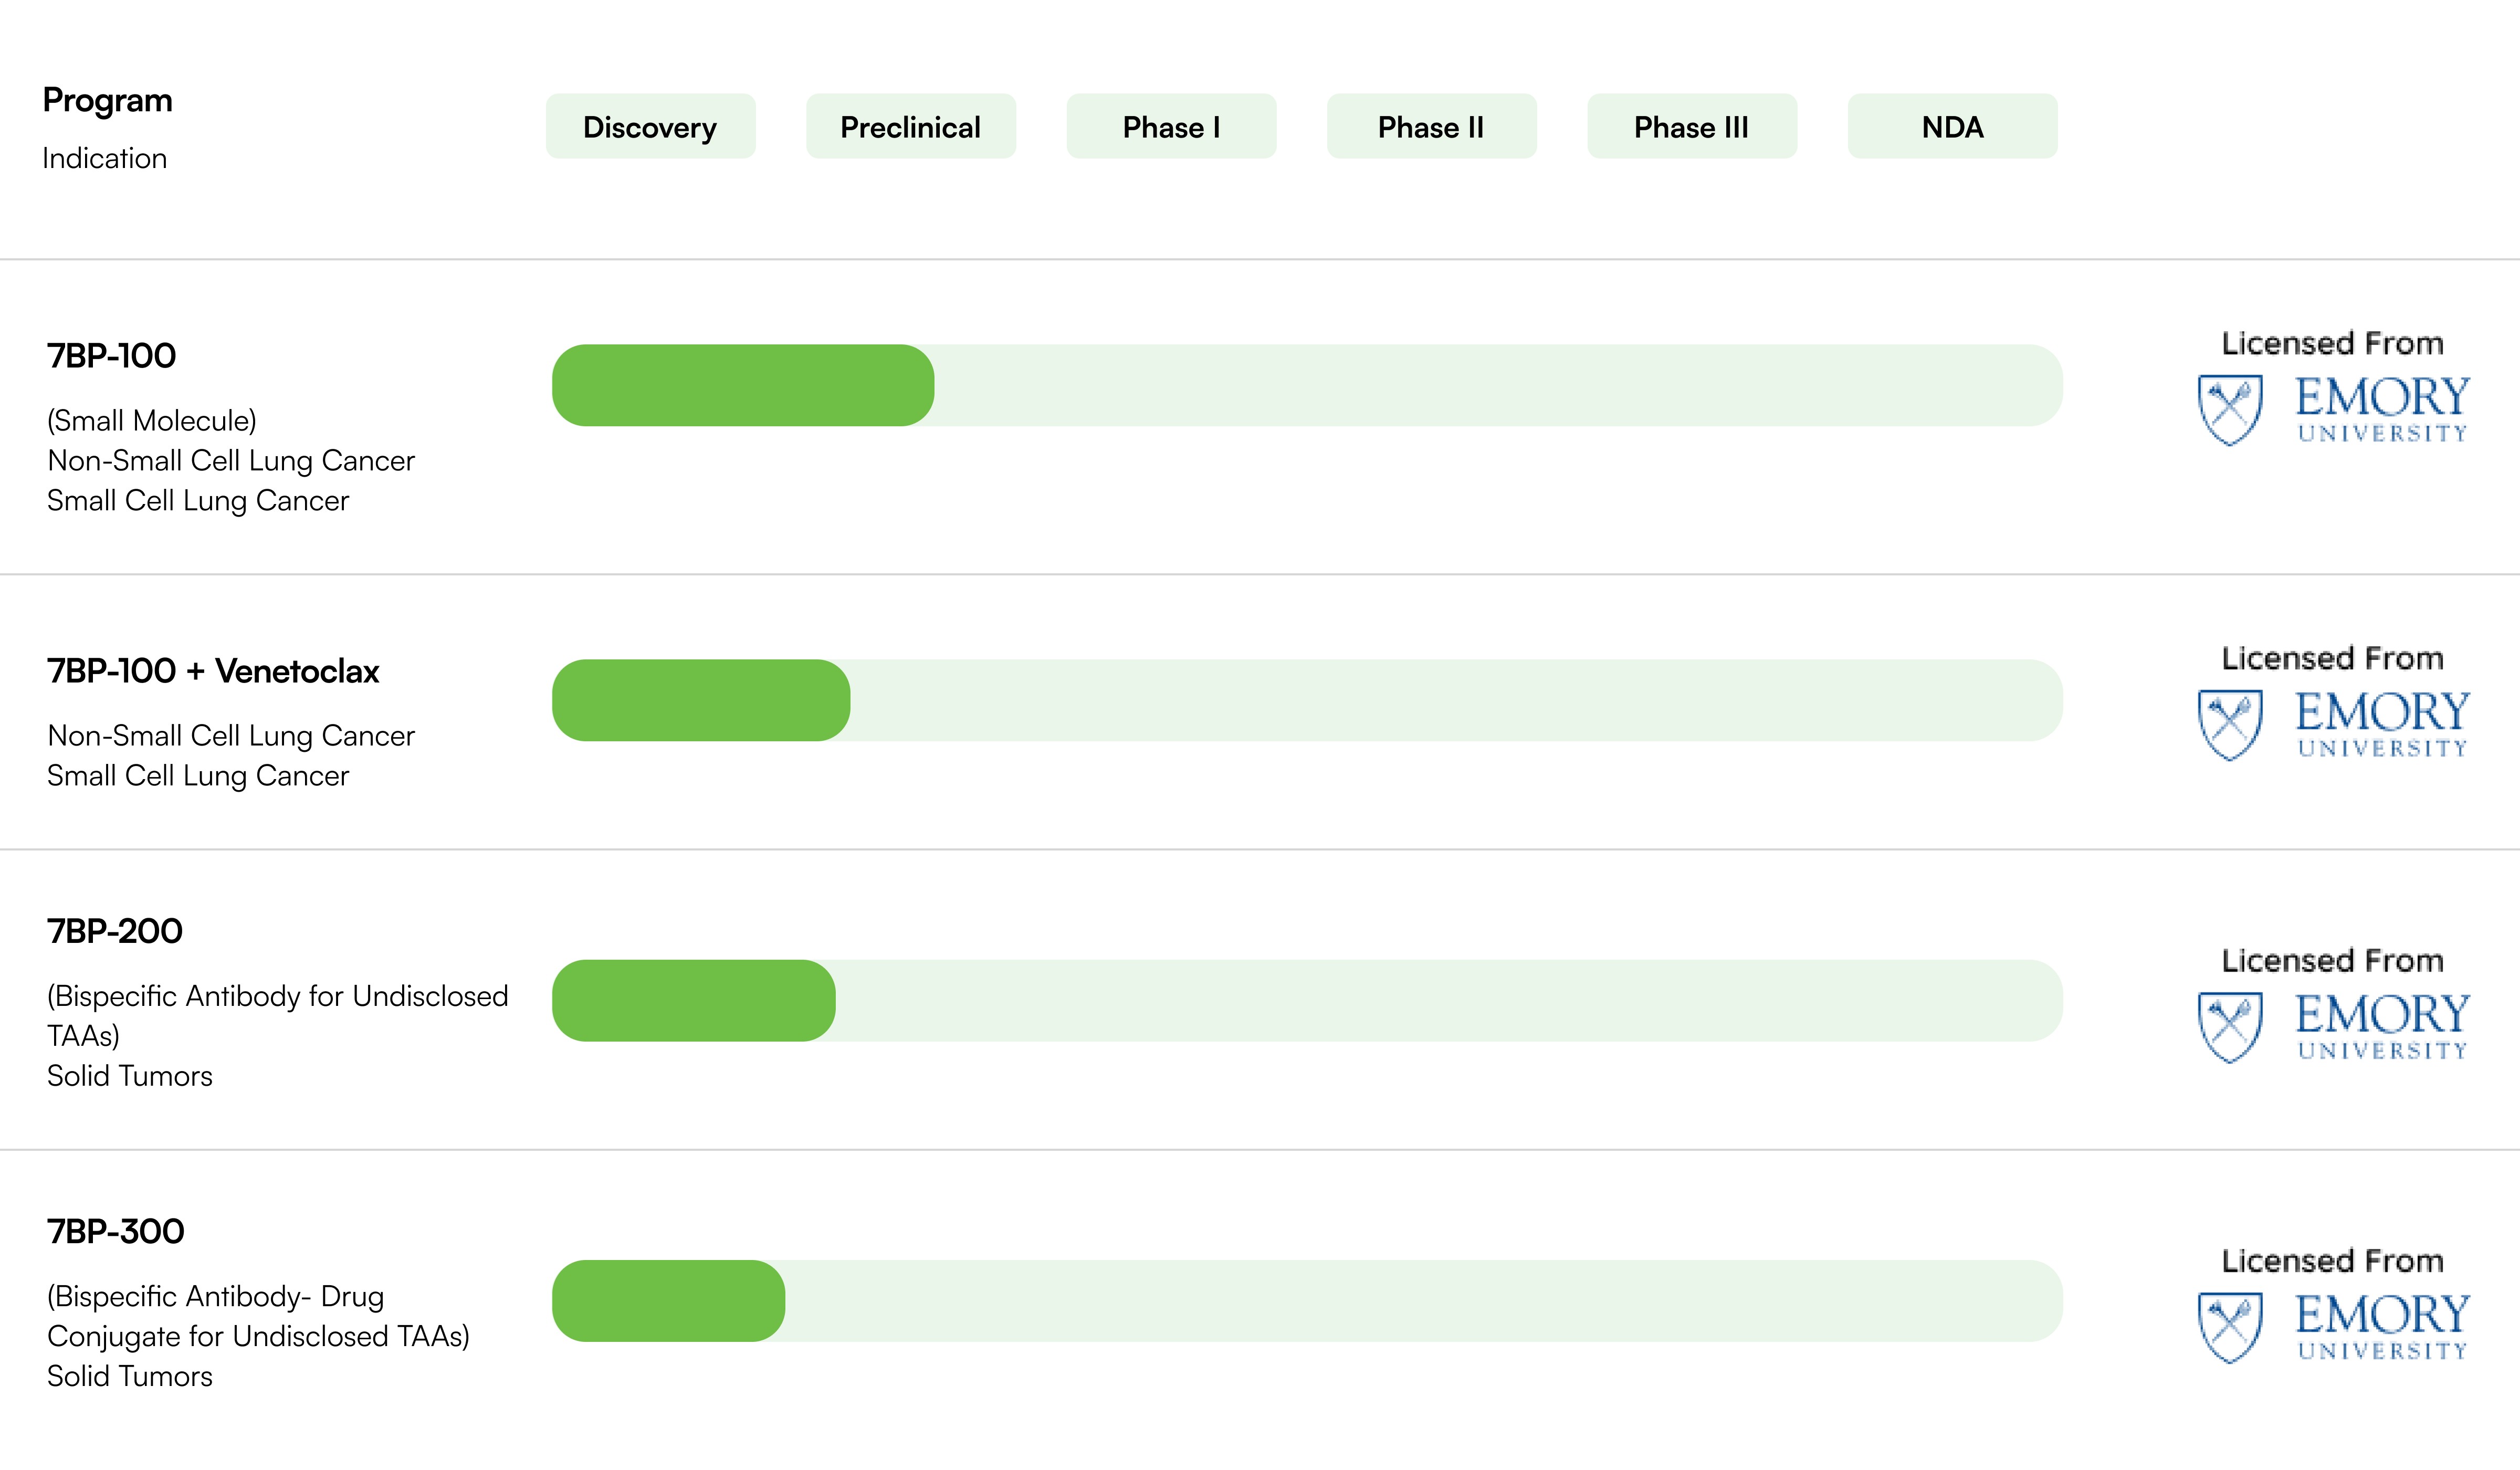Select the Phase III stage label
Viewport: 2520px width, 1470px height.
click(x=1691, y=127)
